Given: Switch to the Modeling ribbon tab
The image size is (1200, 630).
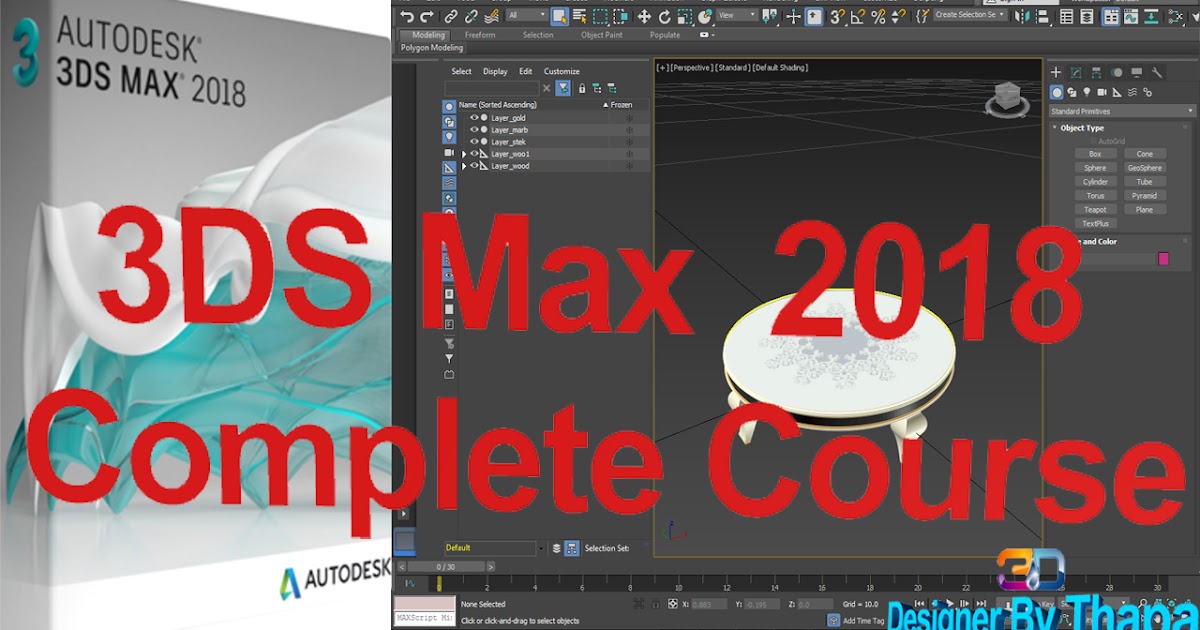Looking at the screenshot, I should [428, 35].
